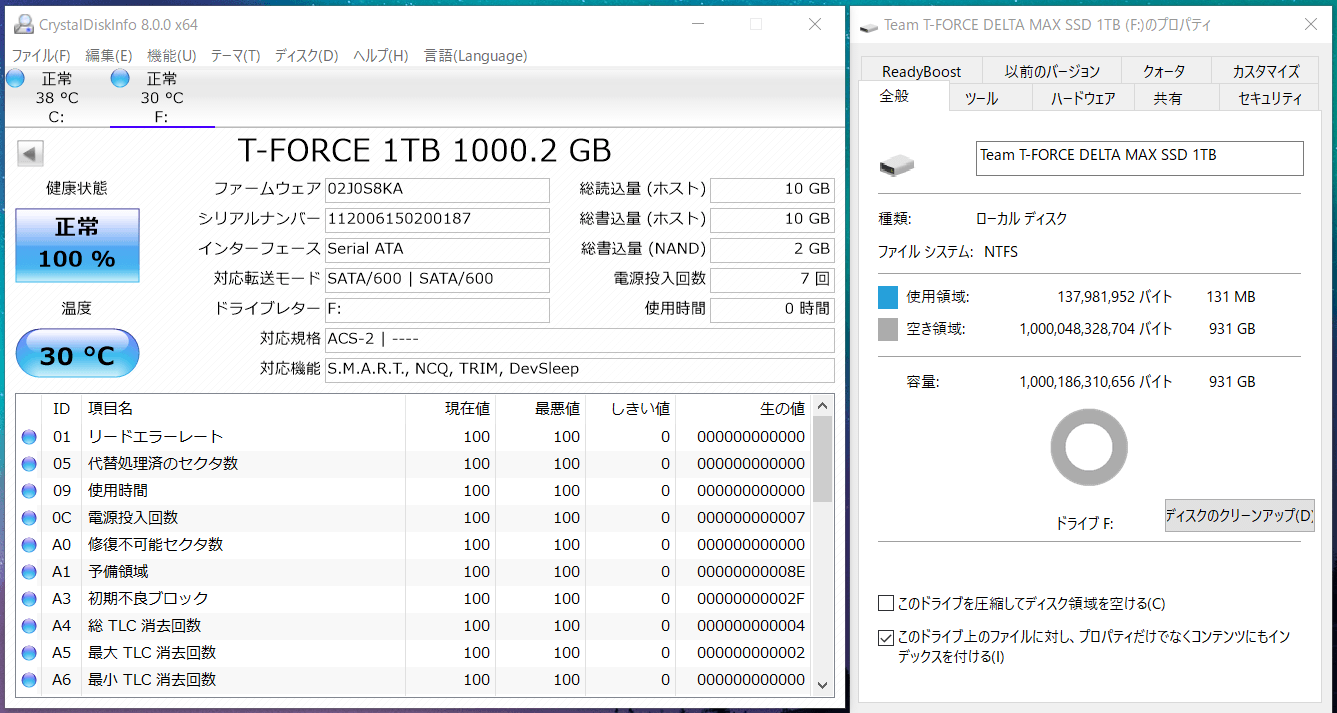Viewport: 1337px width, 713px height.
Task: Click the previous disk arrow icon
Action: [x=30, y=153]
